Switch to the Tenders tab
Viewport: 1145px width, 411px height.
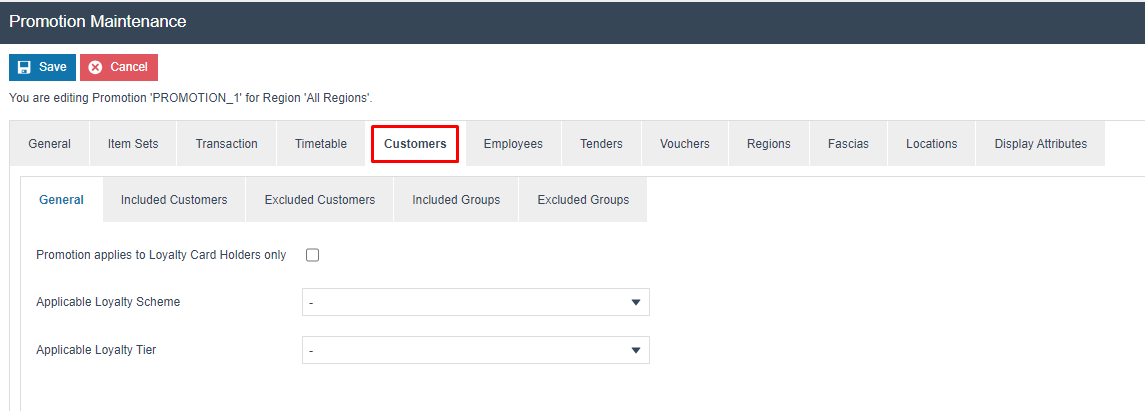click(x=601, y=144)
